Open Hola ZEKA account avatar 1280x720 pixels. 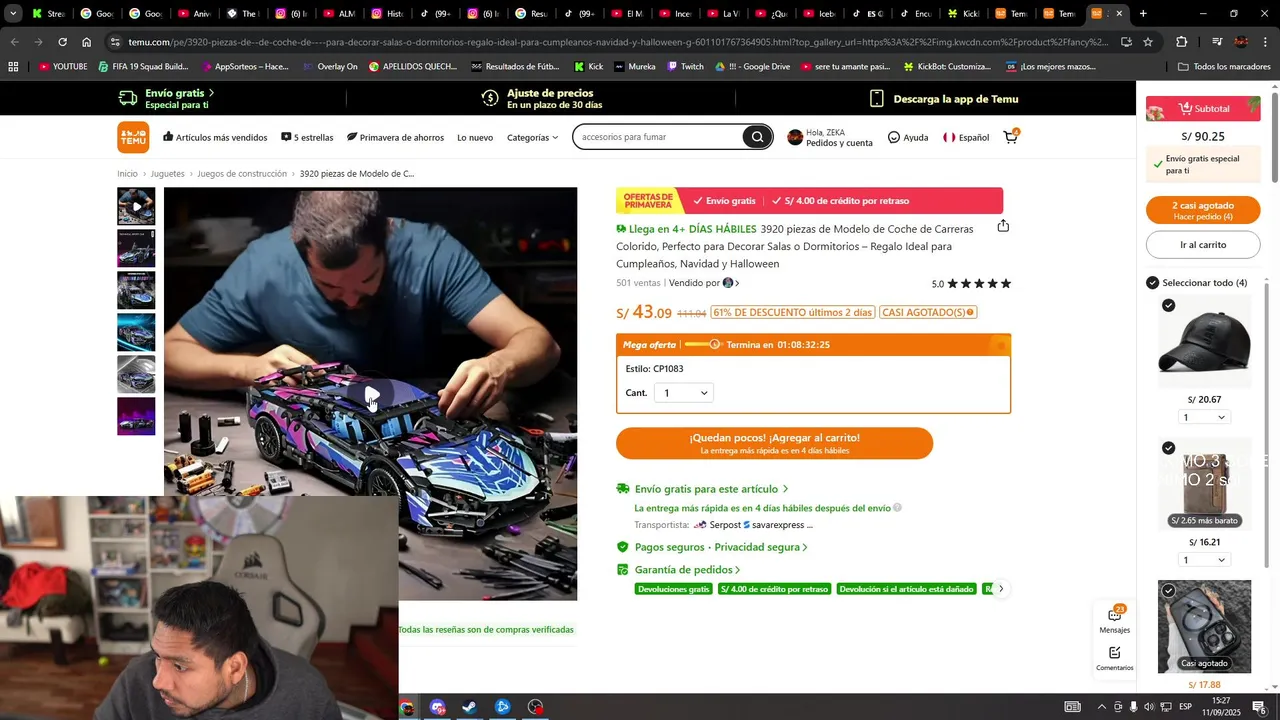795,137
